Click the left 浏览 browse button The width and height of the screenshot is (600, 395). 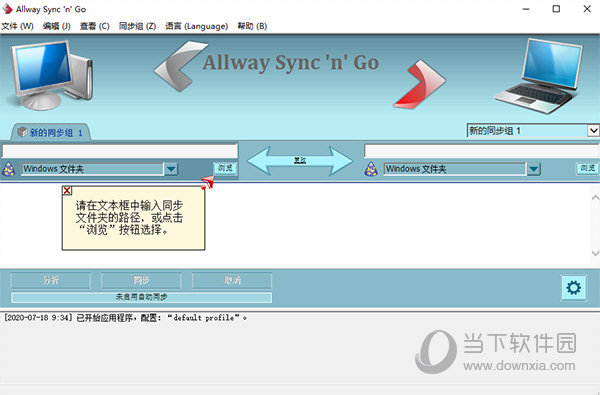(x=225, y=168)
